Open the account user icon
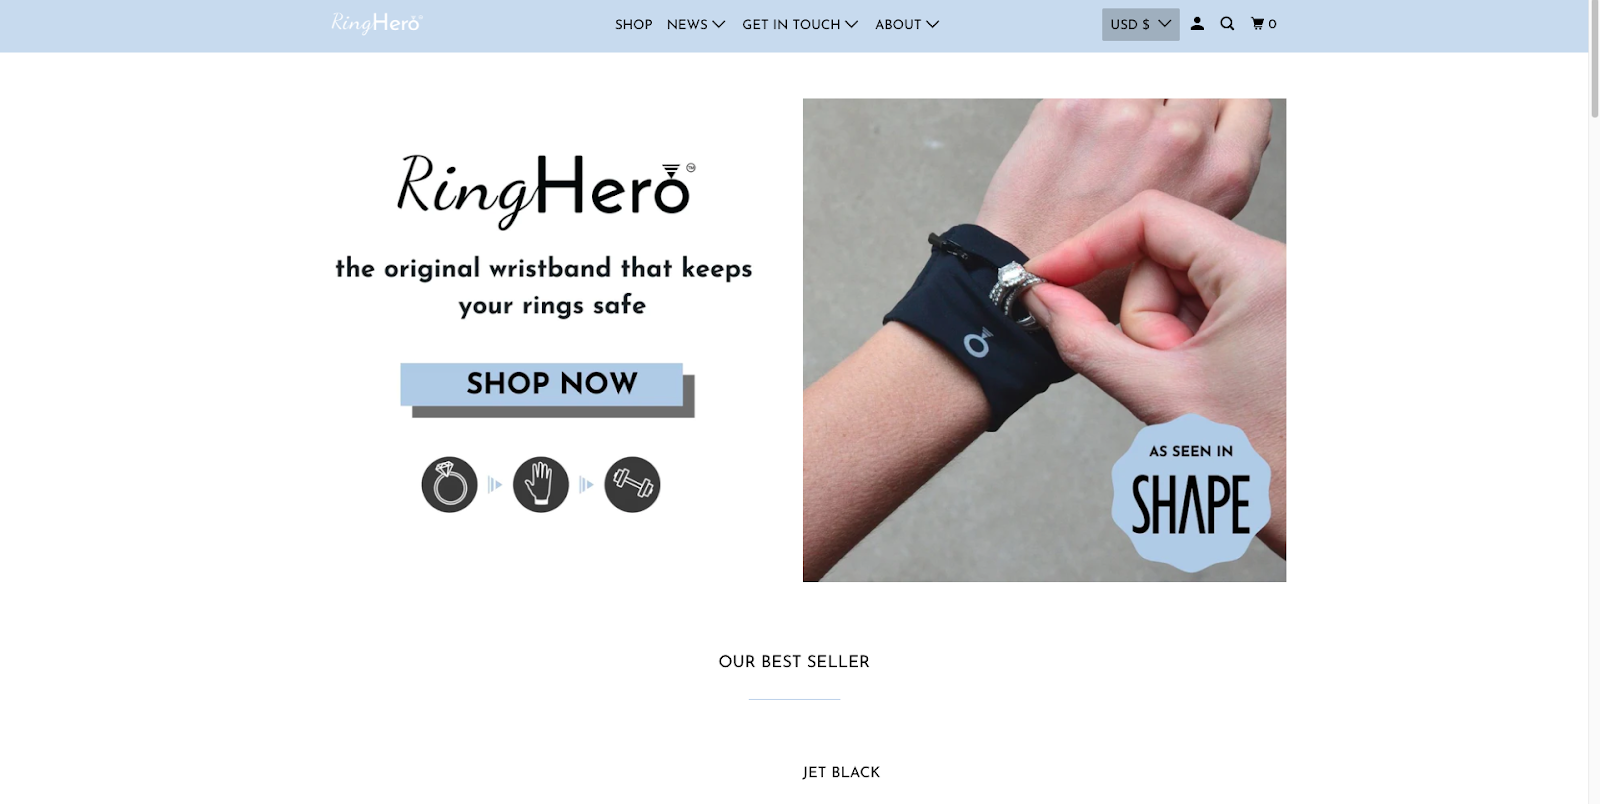Viewport: 1600px width, 804px height. (1197, 24)
